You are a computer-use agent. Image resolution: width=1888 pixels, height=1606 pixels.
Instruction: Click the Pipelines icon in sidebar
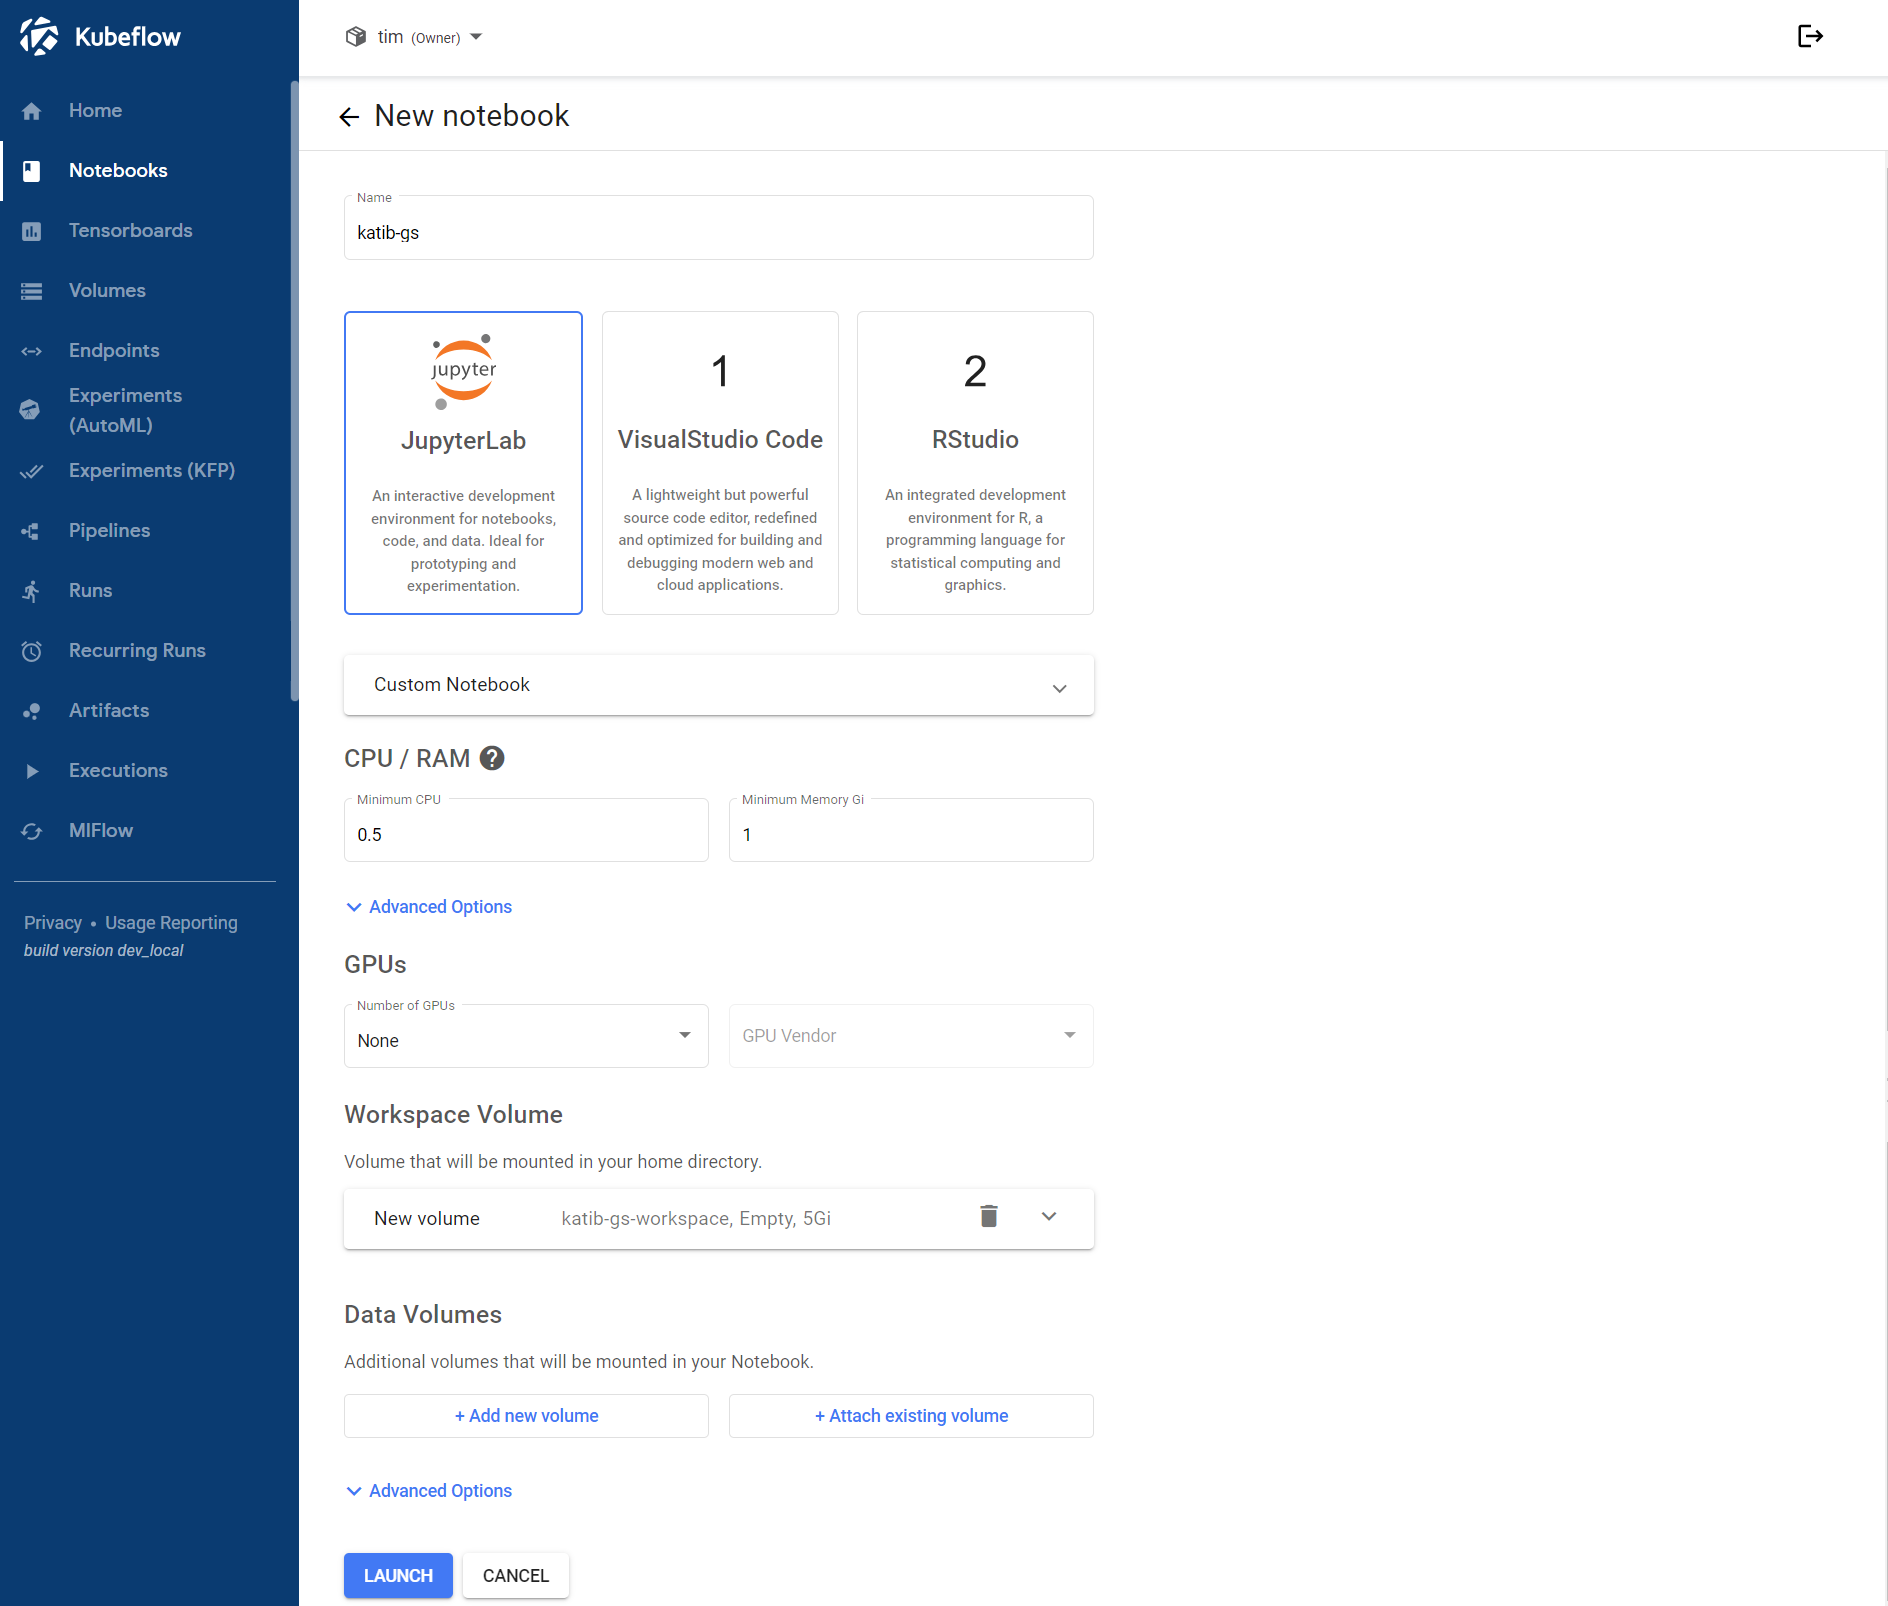[x=32, y=531]
